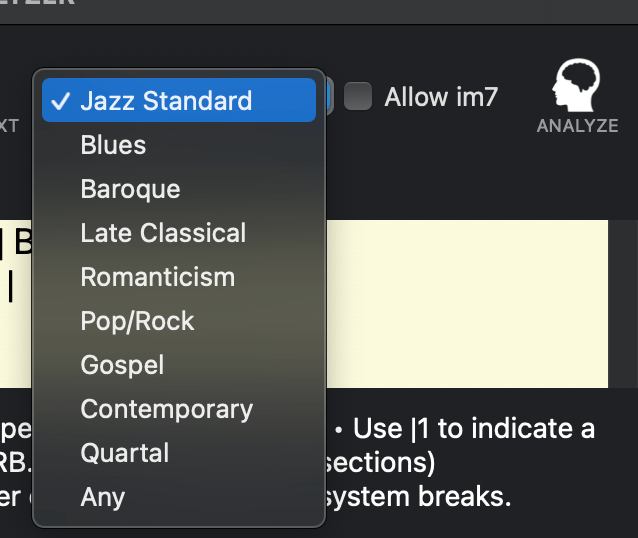Select Any as the style

pos(103,497)
